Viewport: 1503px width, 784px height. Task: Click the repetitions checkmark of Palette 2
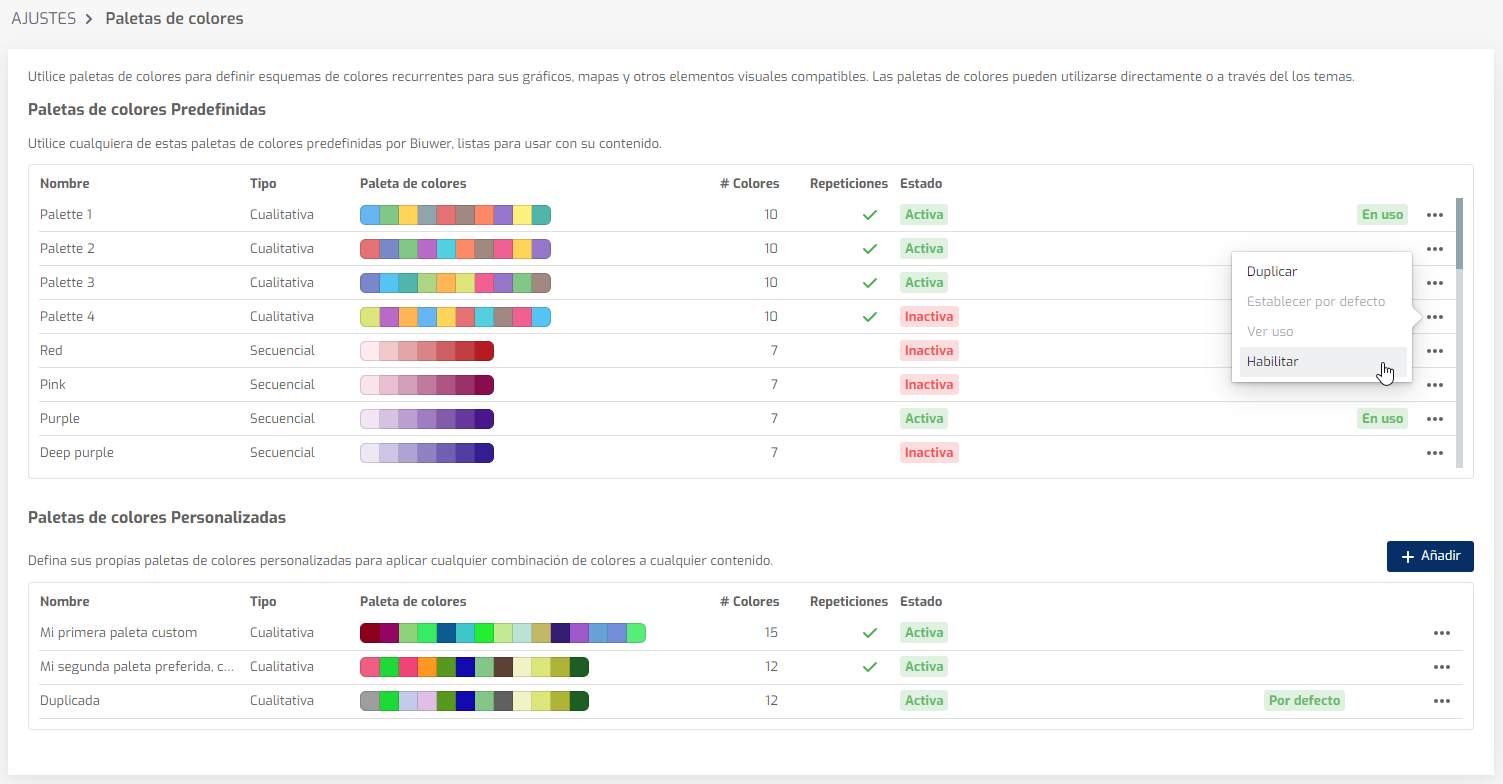pos(870,249)
